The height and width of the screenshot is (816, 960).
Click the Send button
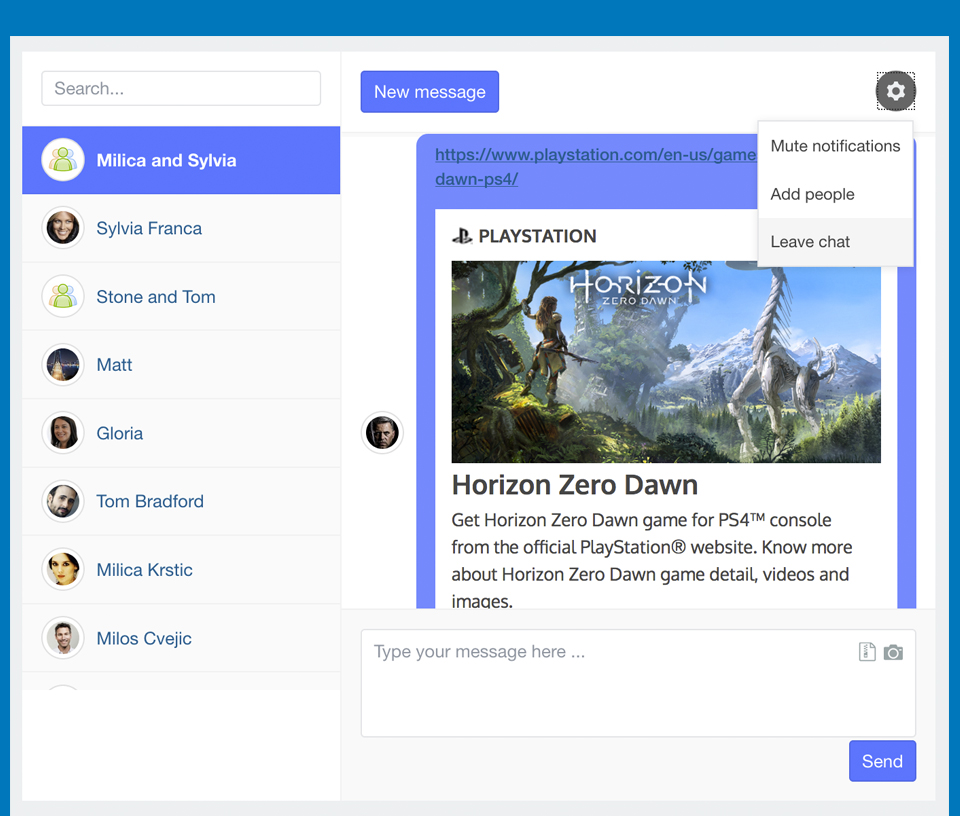point(882,761)
